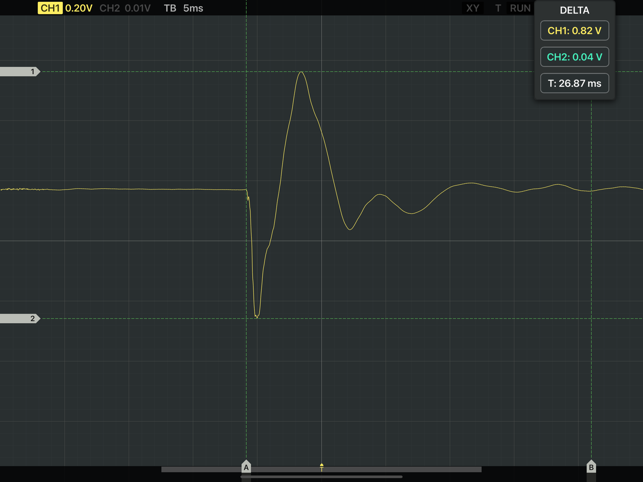Select horizontal cursor 2 handle

point(20,318)
